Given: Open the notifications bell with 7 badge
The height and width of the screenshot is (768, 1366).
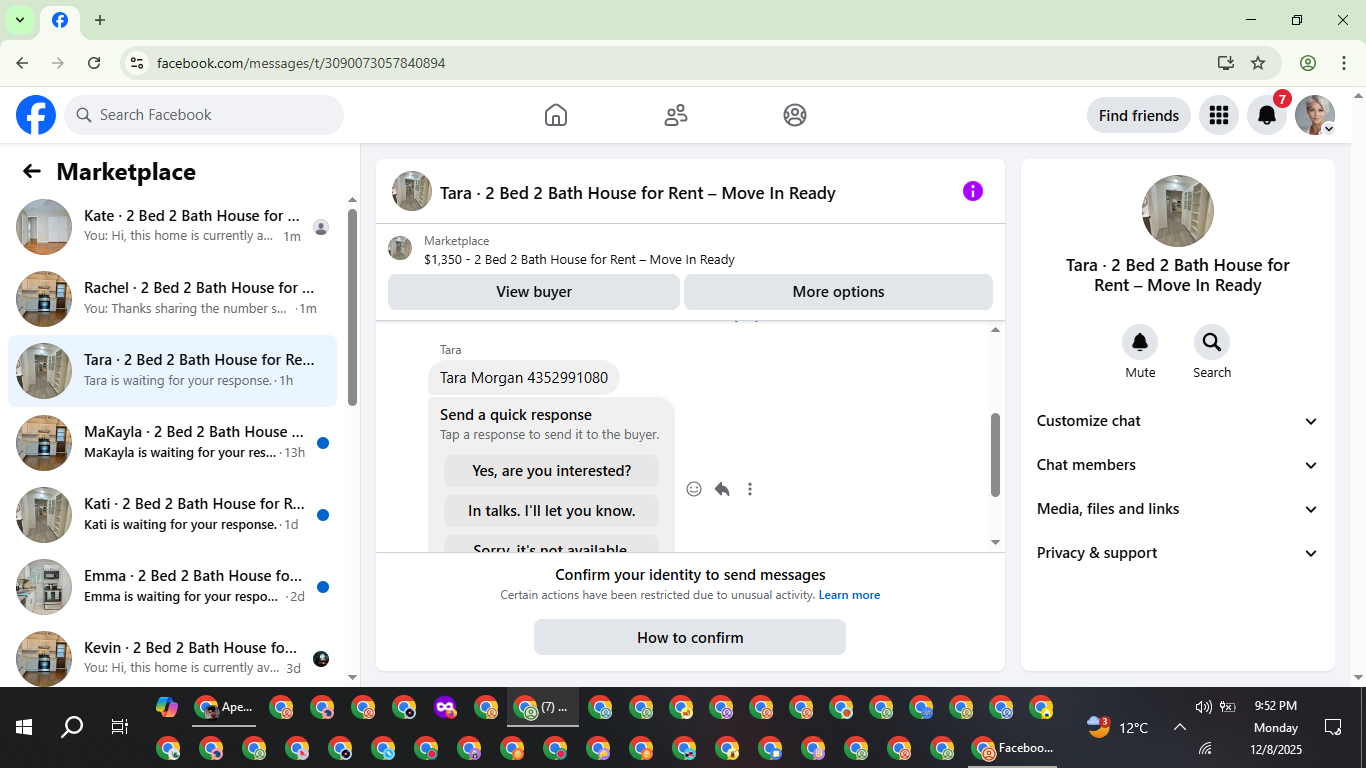Looking at the screenshot, I should [1267, 115].
